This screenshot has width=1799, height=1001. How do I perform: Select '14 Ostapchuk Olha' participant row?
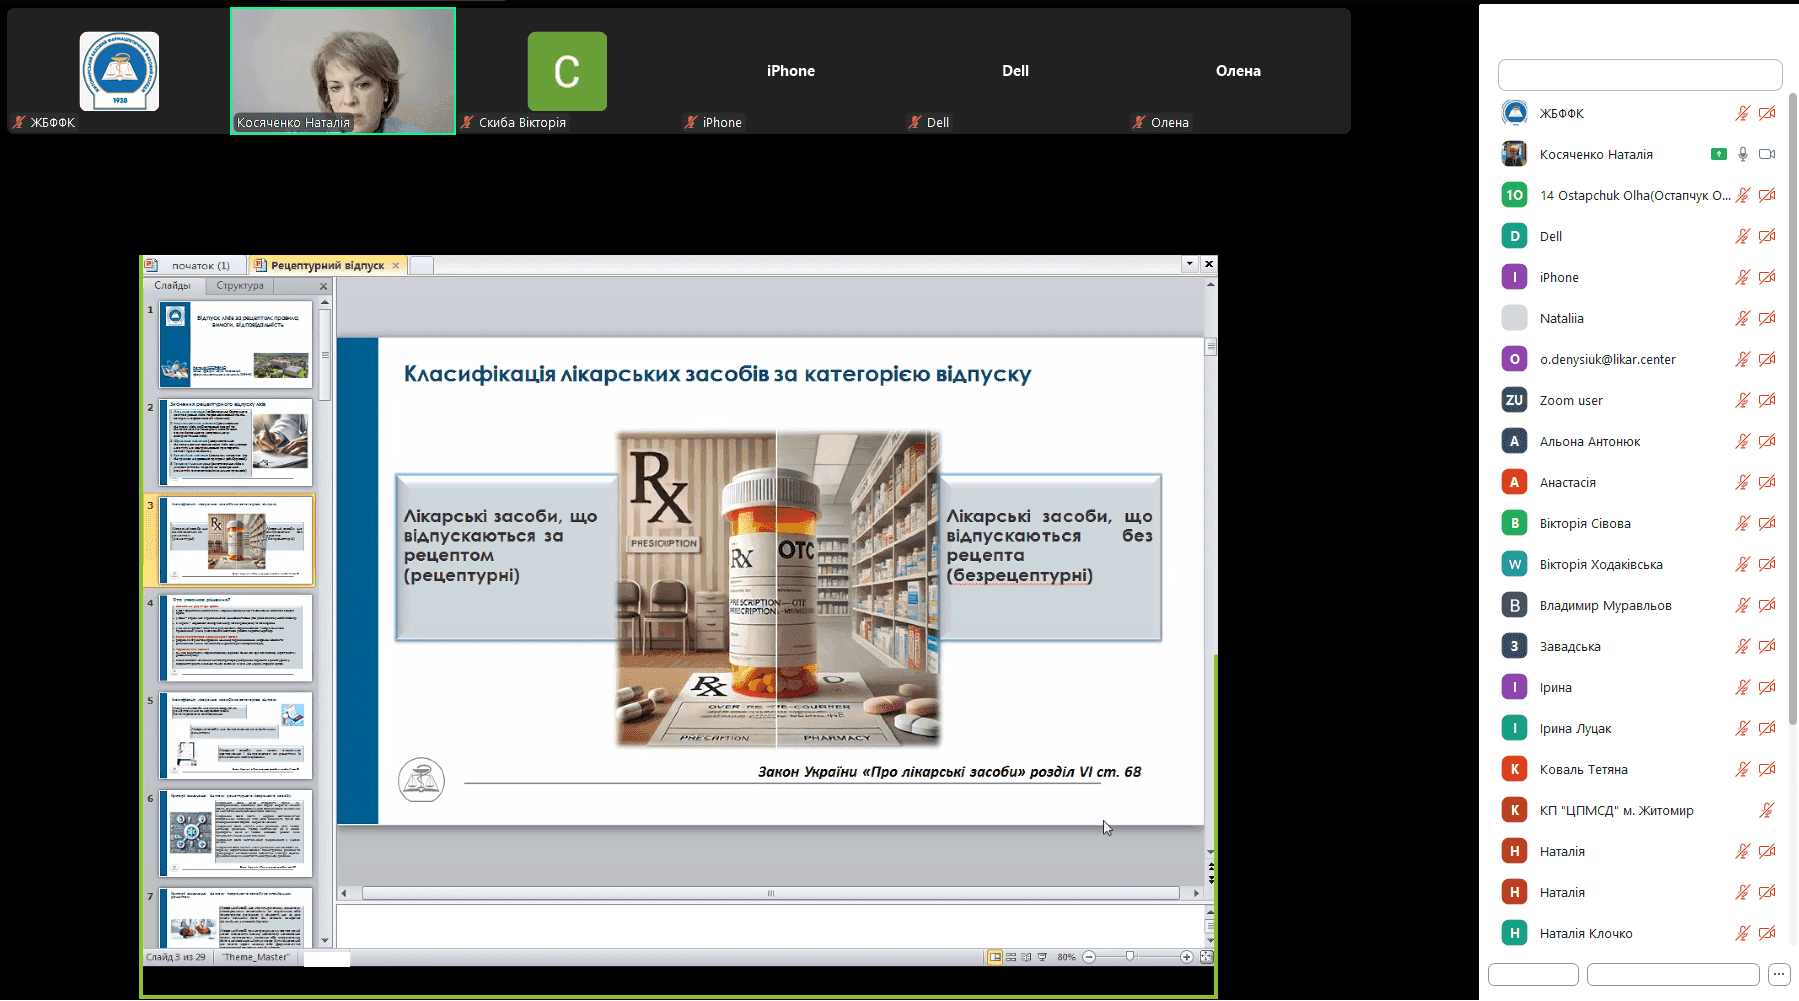(x=1639, y=195)
